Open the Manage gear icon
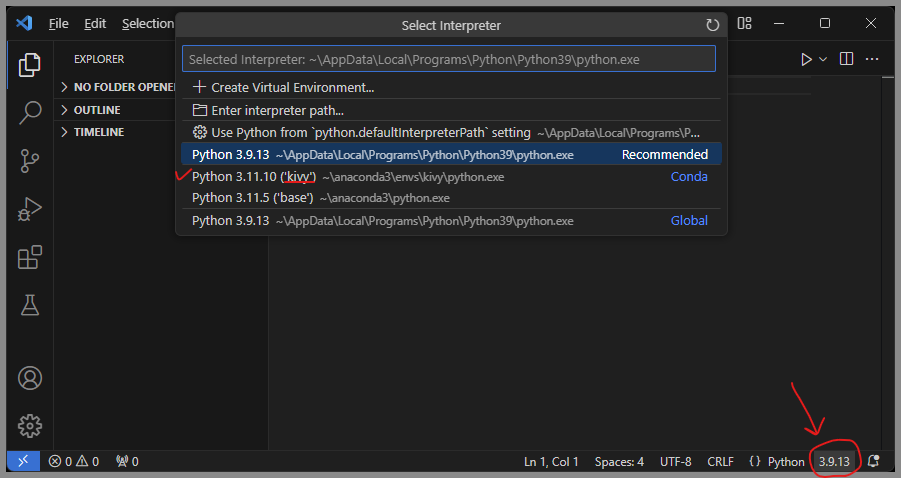 pos(29,426)
